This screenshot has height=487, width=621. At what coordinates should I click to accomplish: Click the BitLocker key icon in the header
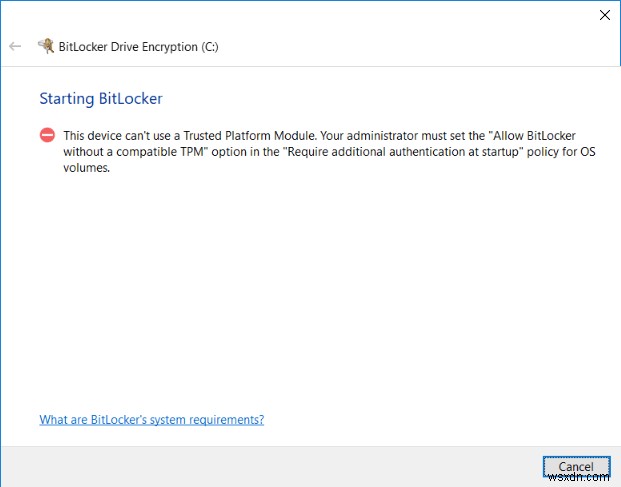point(46,46)
